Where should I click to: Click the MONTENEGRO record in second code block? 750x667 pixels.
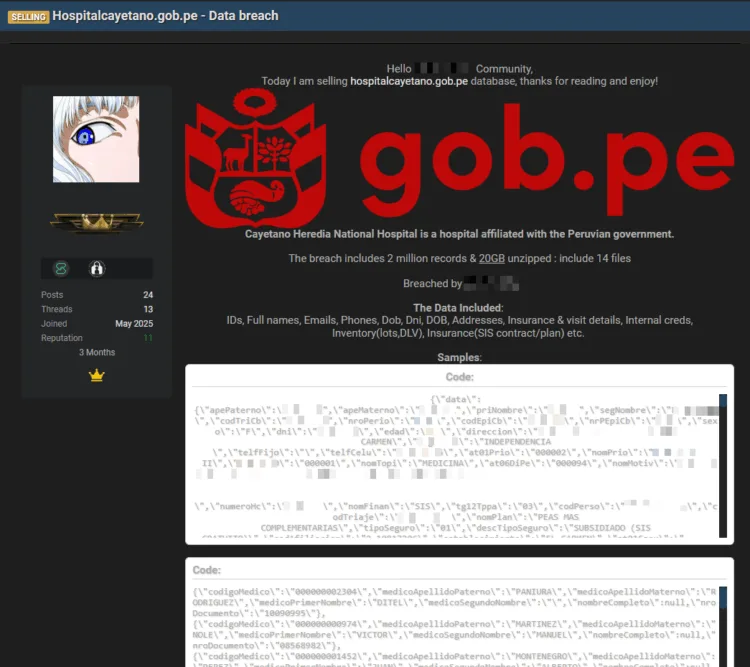pyautogui.click(x=454, y=659)
